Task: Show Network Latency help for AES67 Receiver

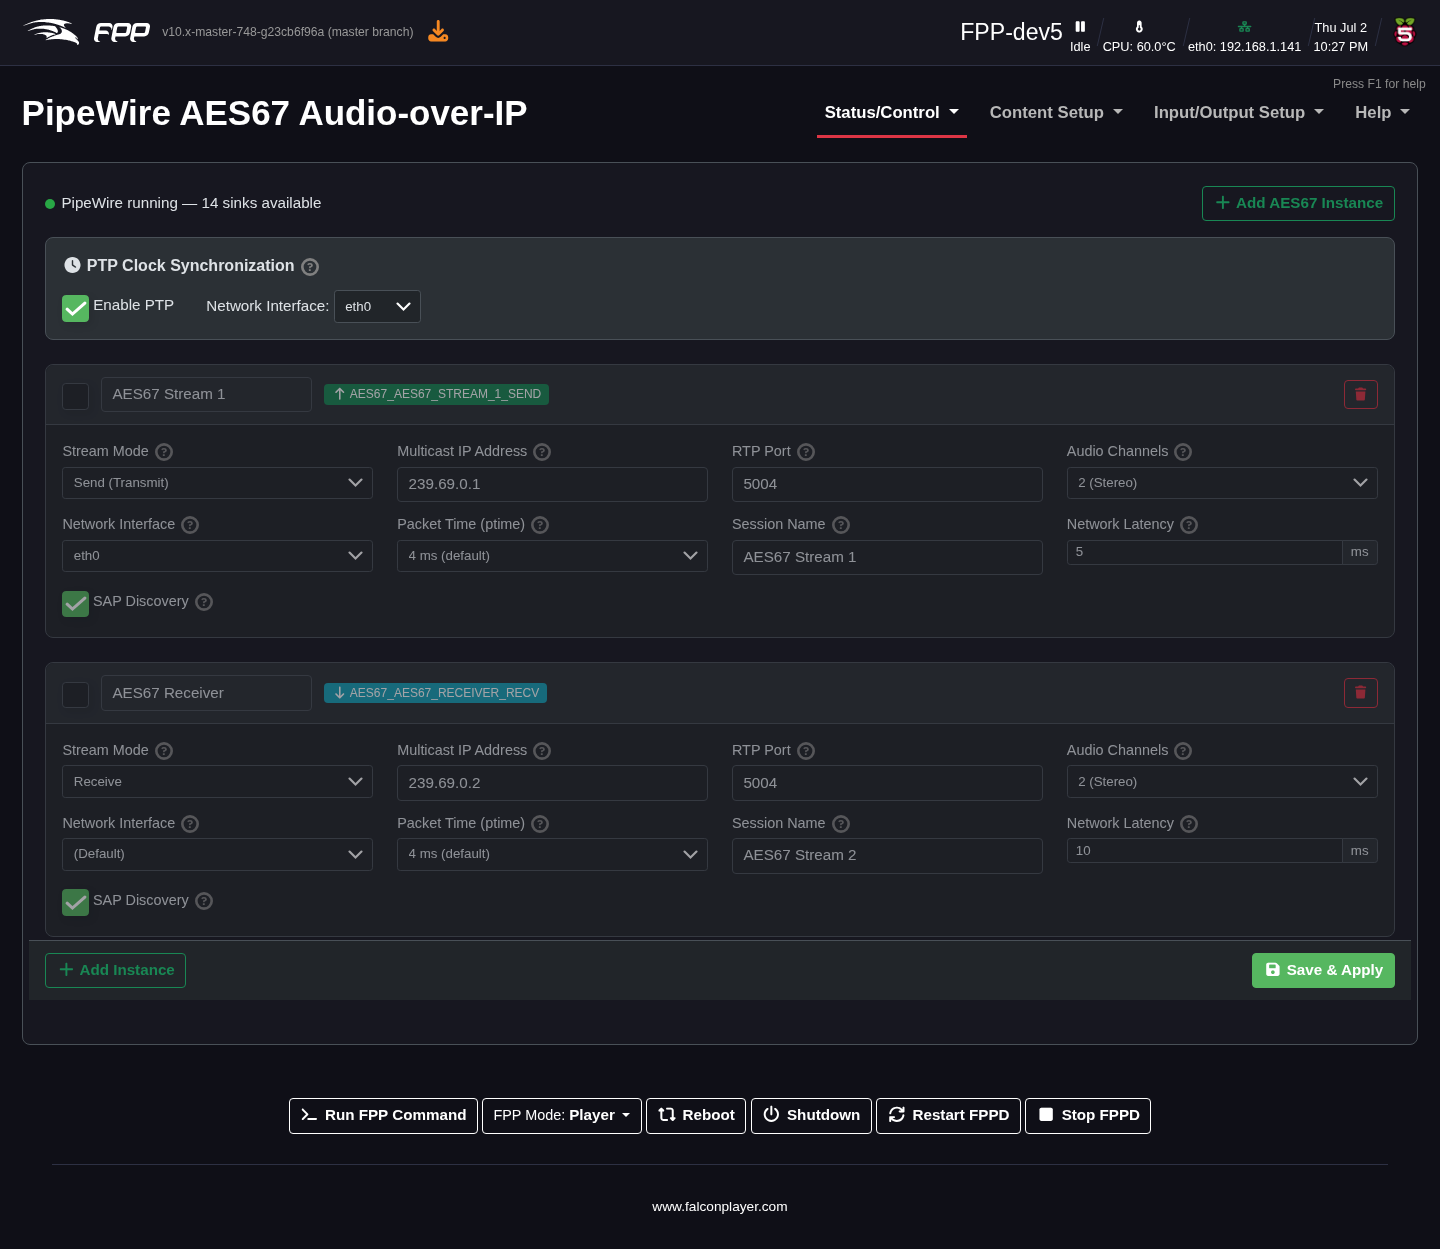Action: coord(1189,824)
